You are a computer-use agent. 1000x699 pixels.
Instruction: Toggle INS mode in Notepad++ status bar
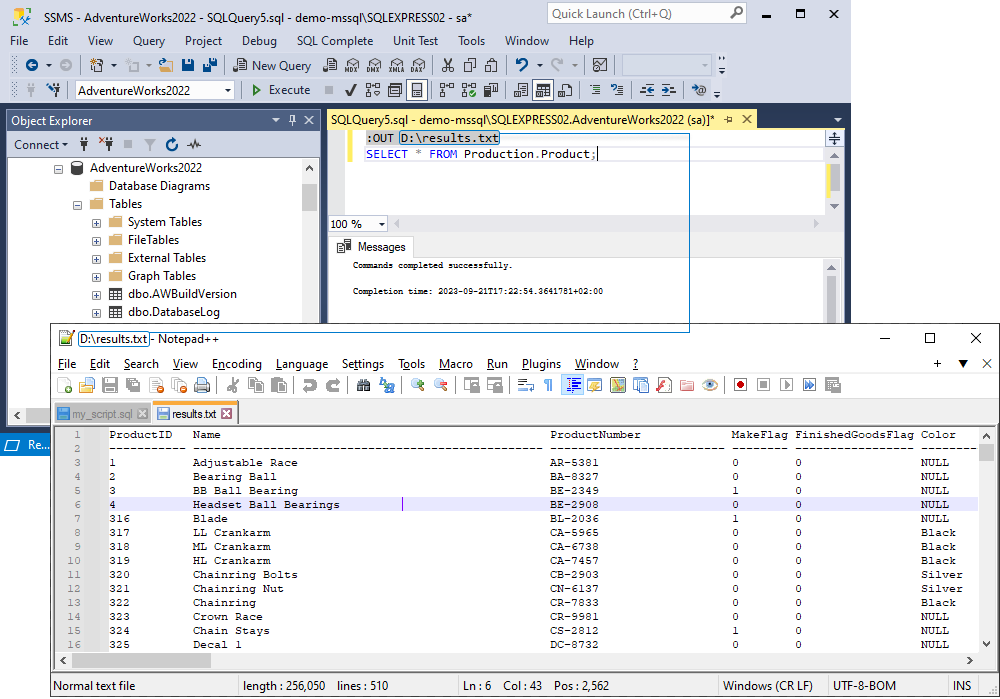pyautogui.click(x=962, y=686)
